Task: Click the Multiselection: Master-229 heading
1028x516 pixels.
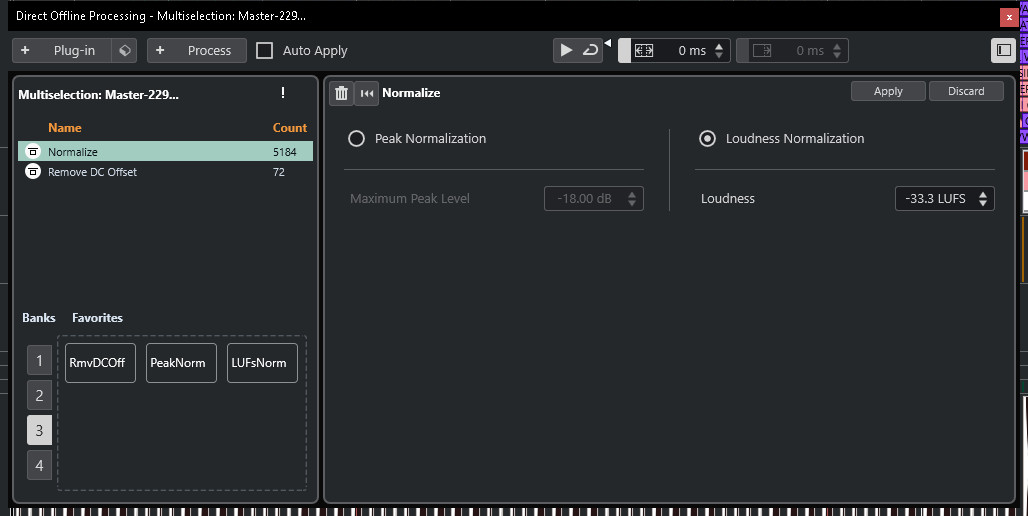Action: pyautogui.click(x=98, y=94)
